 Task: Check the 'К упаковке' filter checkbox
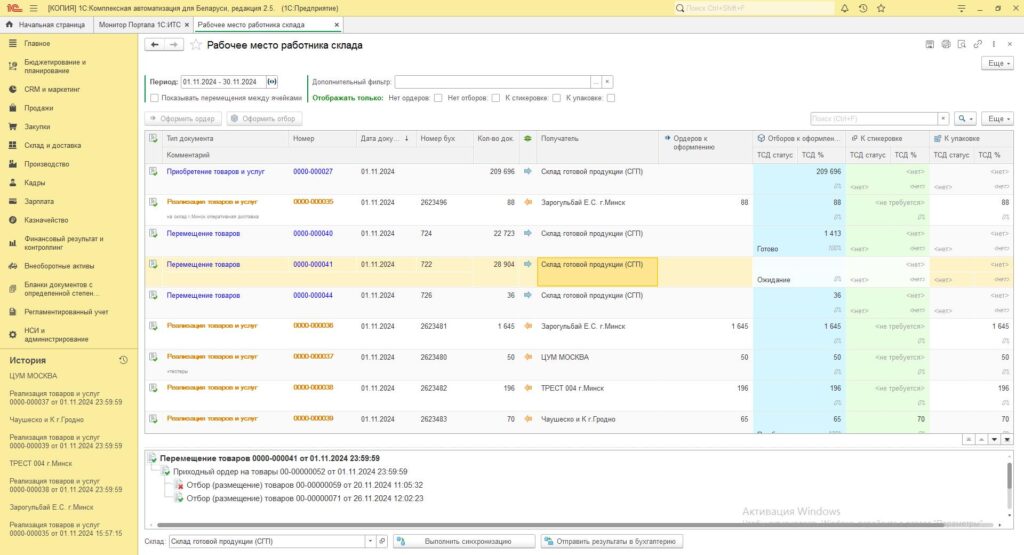point(611,98)
